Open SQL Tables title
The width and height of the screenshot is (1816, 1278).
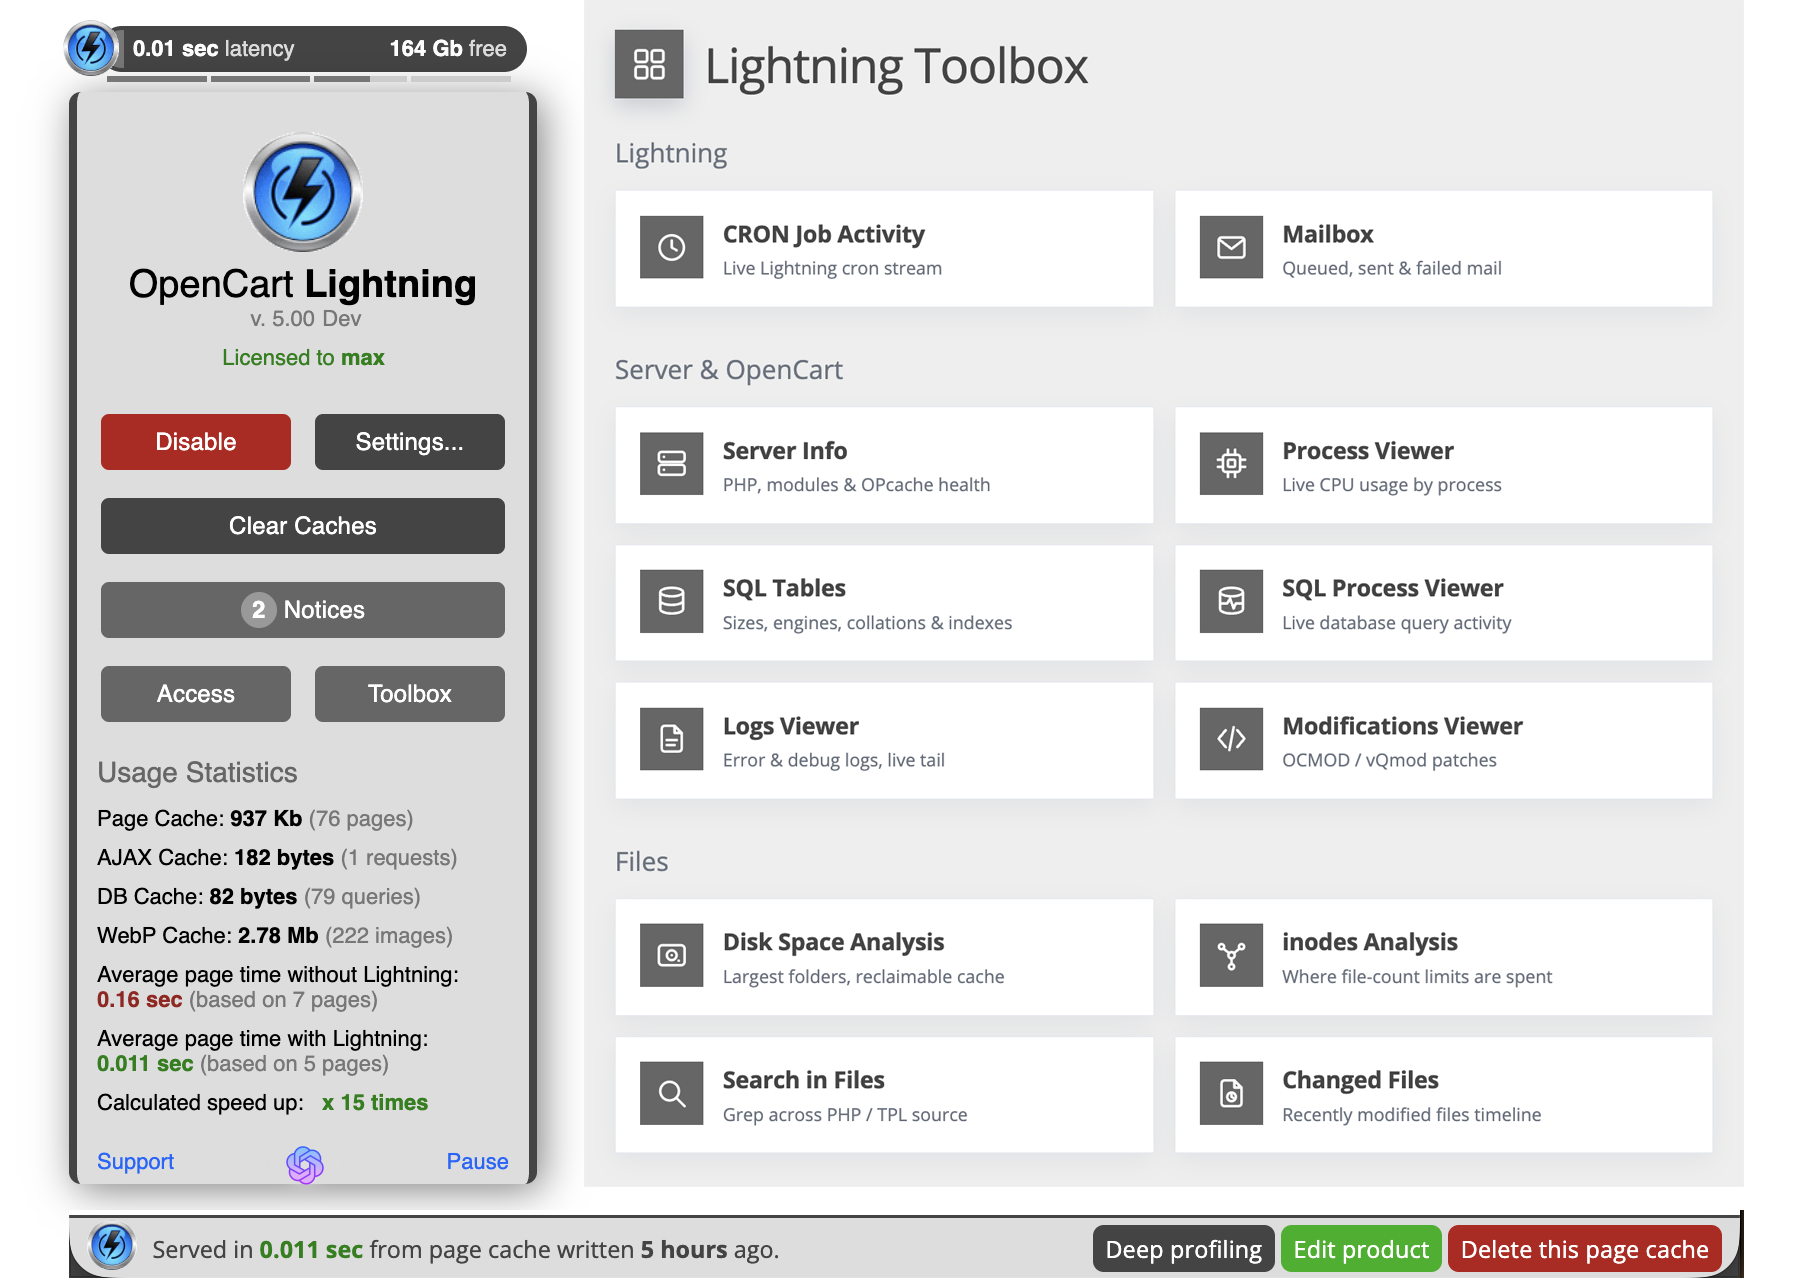tap(784, 588)
